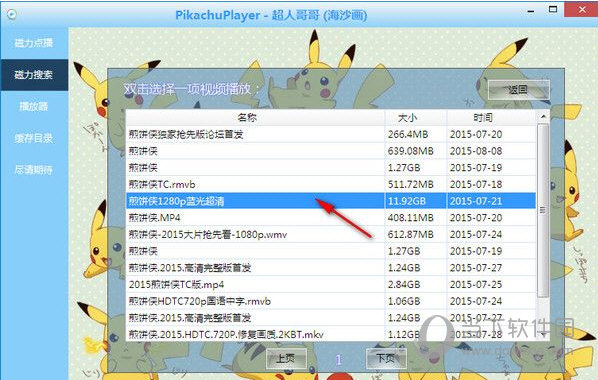Open the 缓存目录 sidebar section
Screen dimensions: 598x380
[x=34, y=138]
